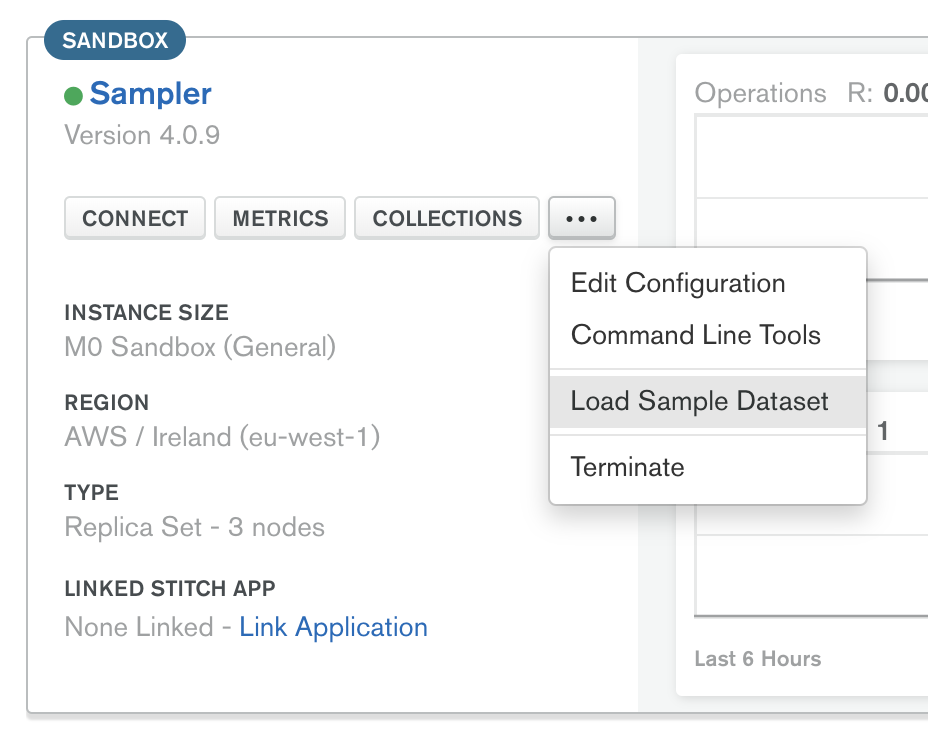Click the SANDBOX tier badge
The image size is (928, 740).
[x=114, y=40]
